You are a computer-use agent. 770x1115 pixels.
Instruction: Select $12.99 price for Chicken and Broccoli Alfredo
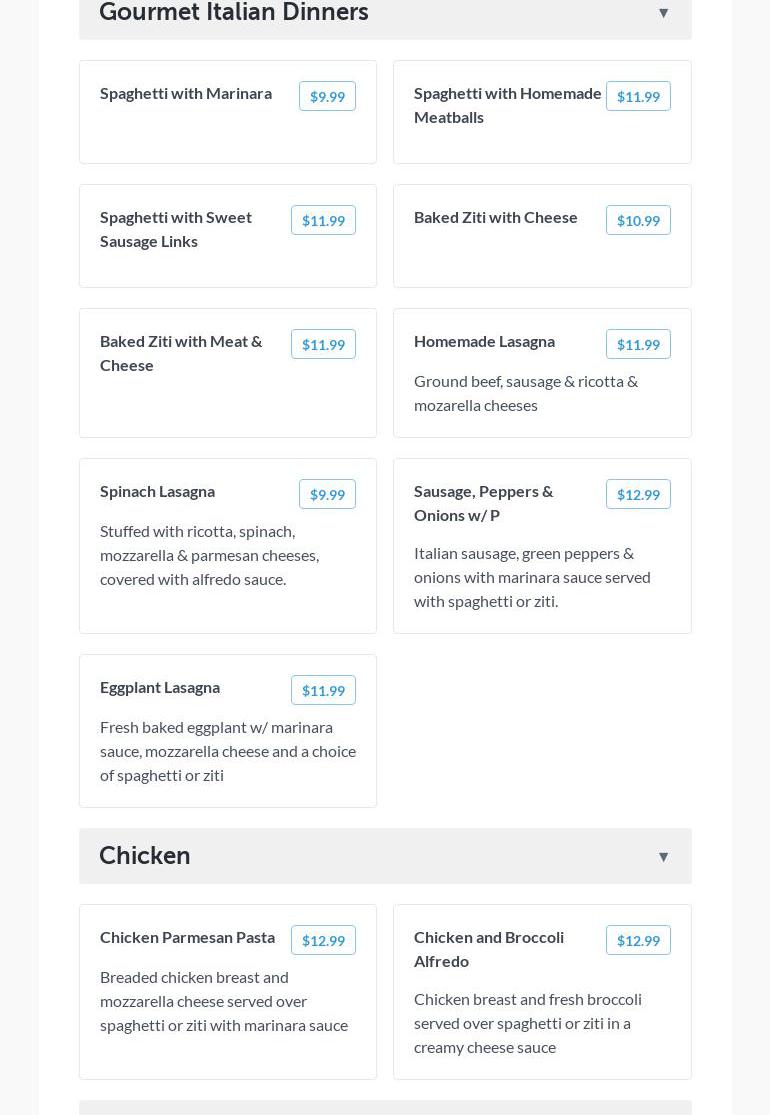pos(638,940)
